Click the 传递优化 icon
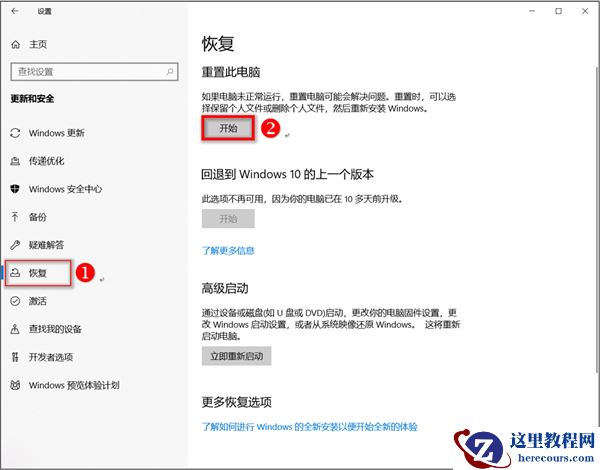Image resolution: width=600 pixels, height=470 pixels. [x=15, y=161]
